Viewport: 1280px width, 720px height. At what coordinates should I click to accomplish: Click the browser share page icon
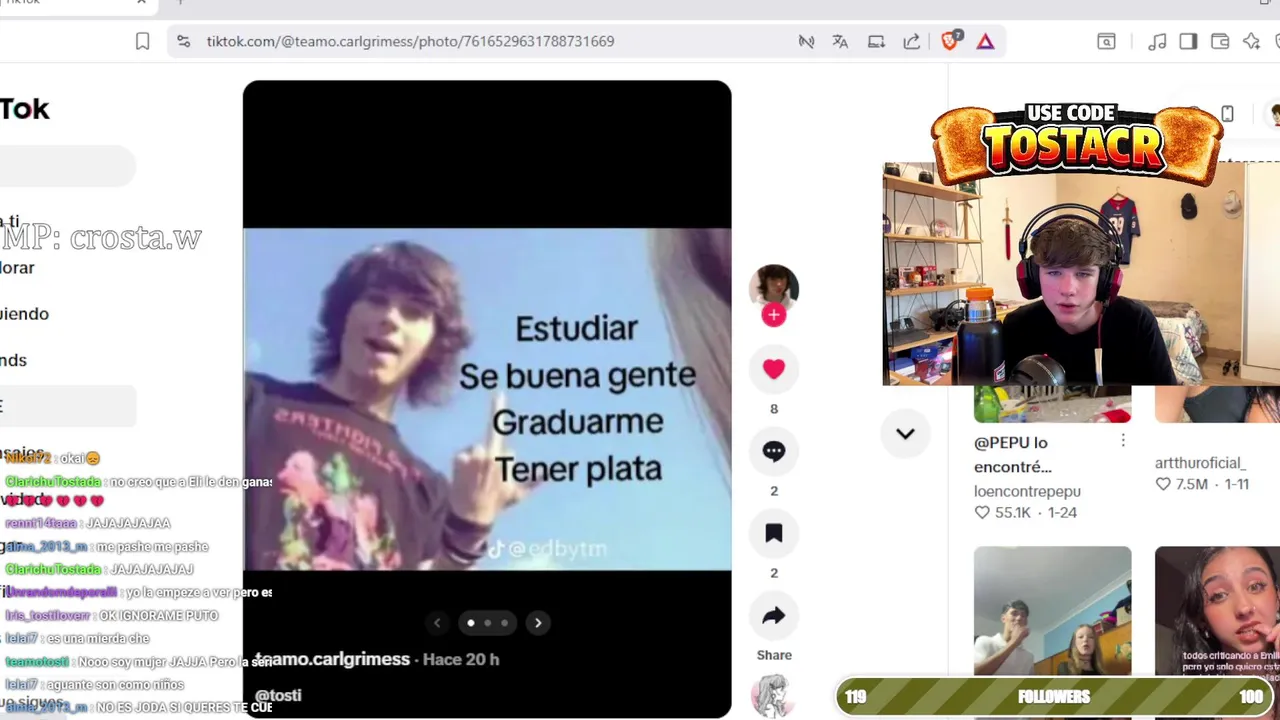[x=911, y=41]
